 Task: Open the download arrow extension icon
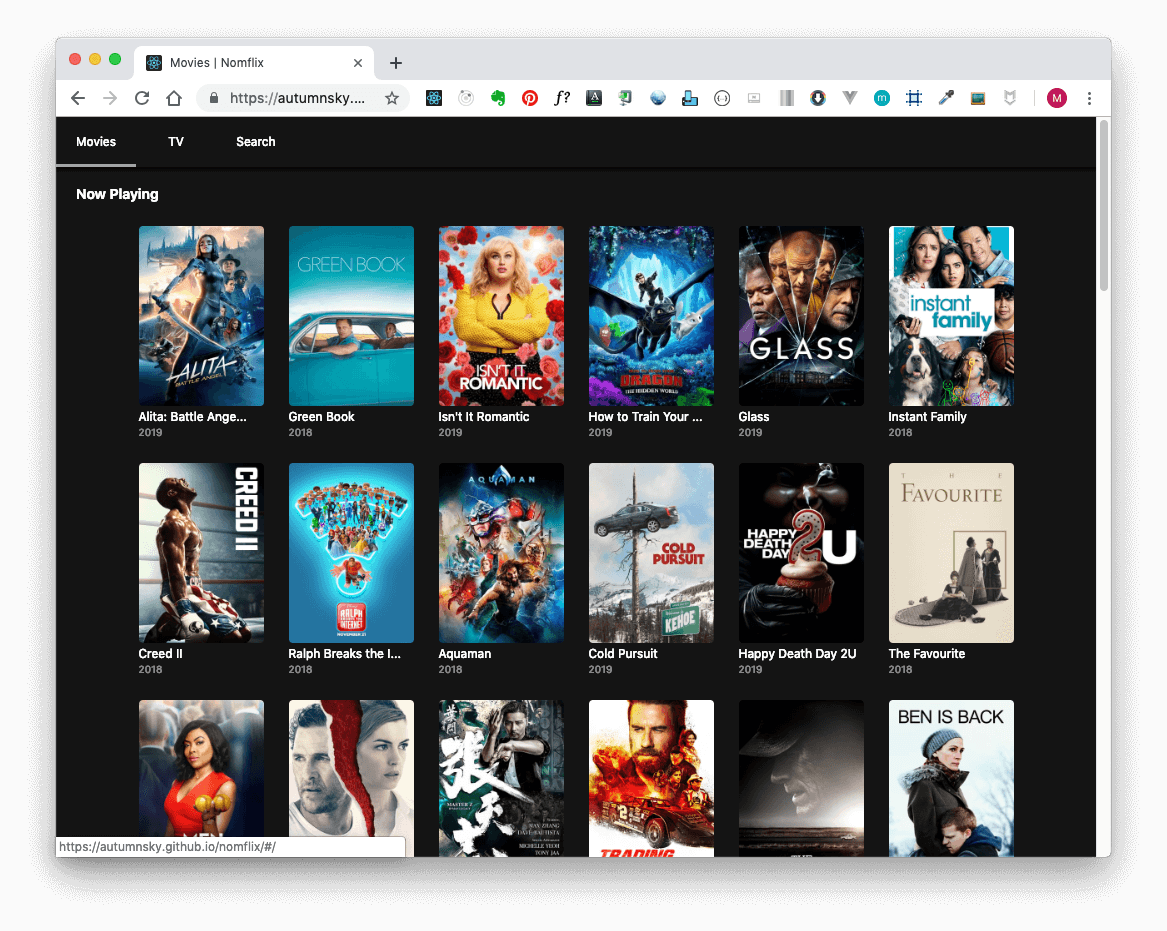coord(818,98)
